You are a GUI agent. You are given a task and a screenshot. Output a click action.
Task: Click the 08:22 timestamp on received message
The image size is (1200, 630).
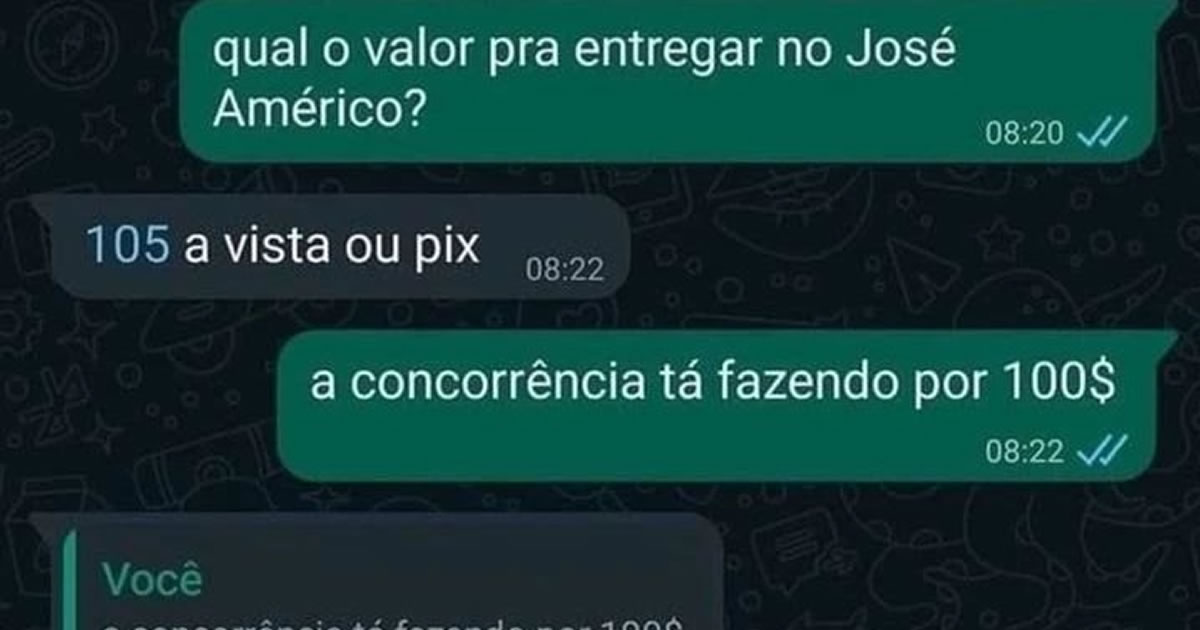(565, 269)
